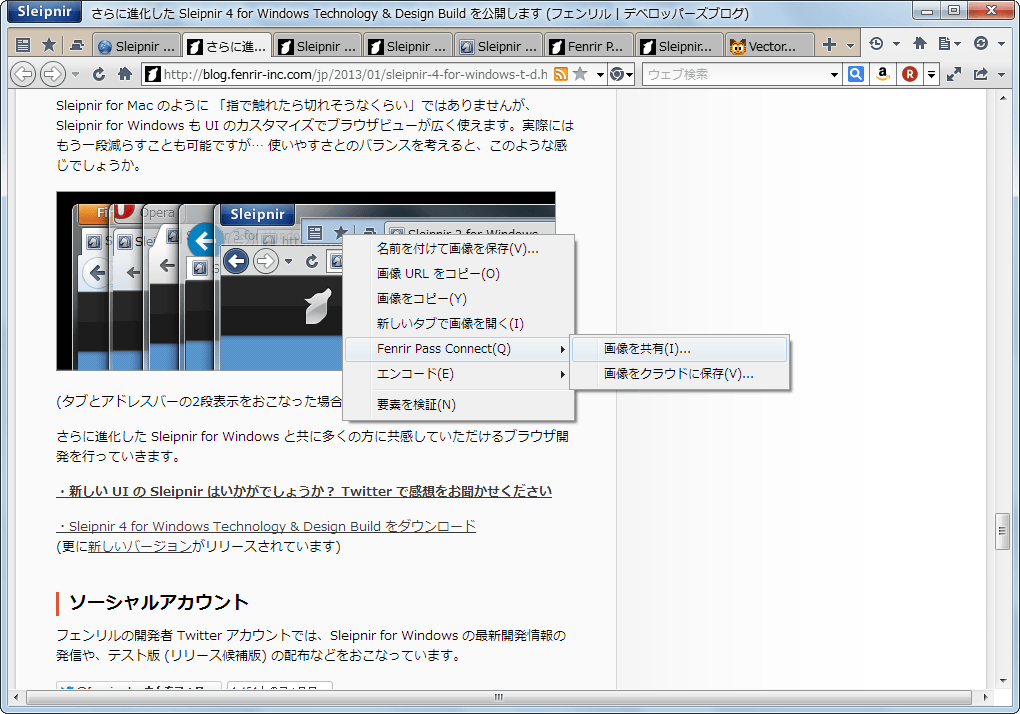This screenshot has width=1020, height=714.
Task: Click RSS feed icon in address bar
Action: [x=561, y=74]
